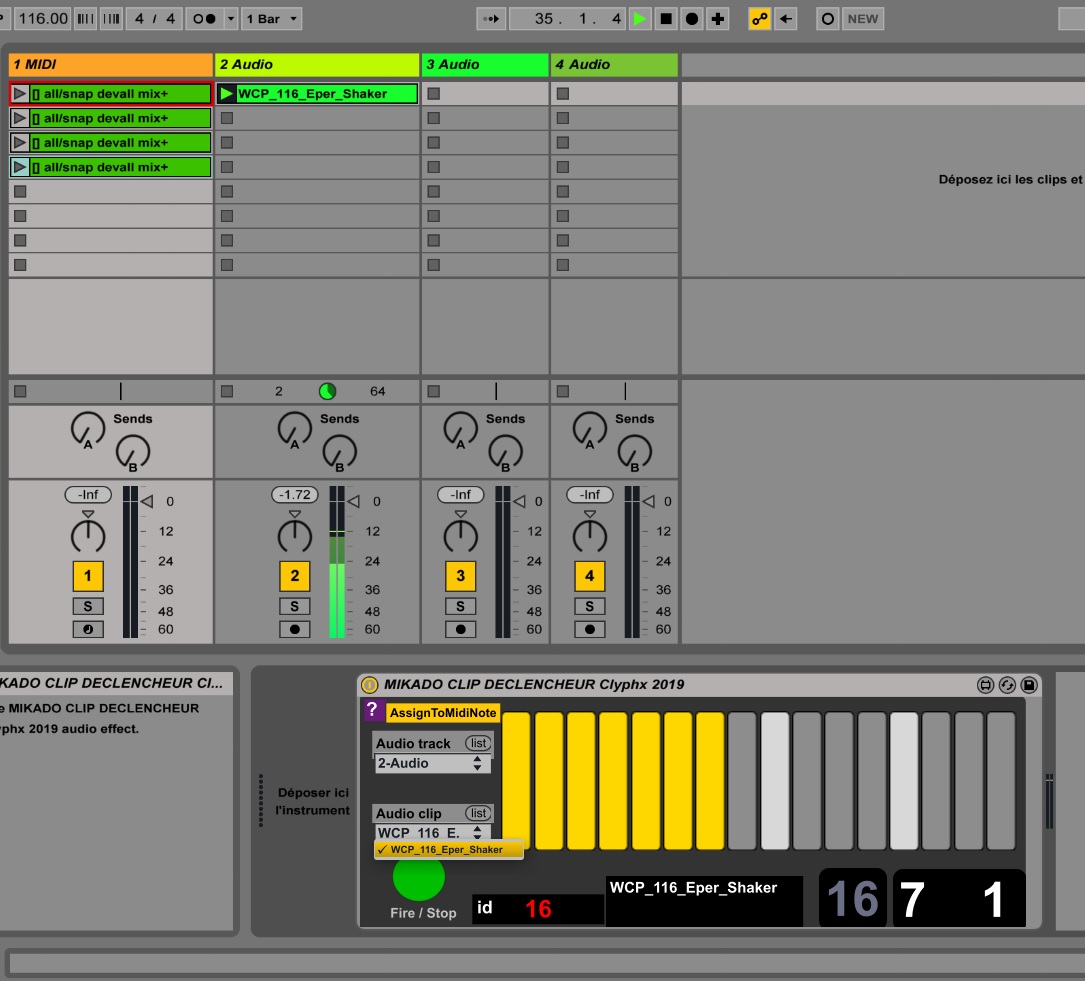Click the Arrangement Record button
Viewport: 1085px width, 981px height.
pyautogui.click(x=692, y=18)
